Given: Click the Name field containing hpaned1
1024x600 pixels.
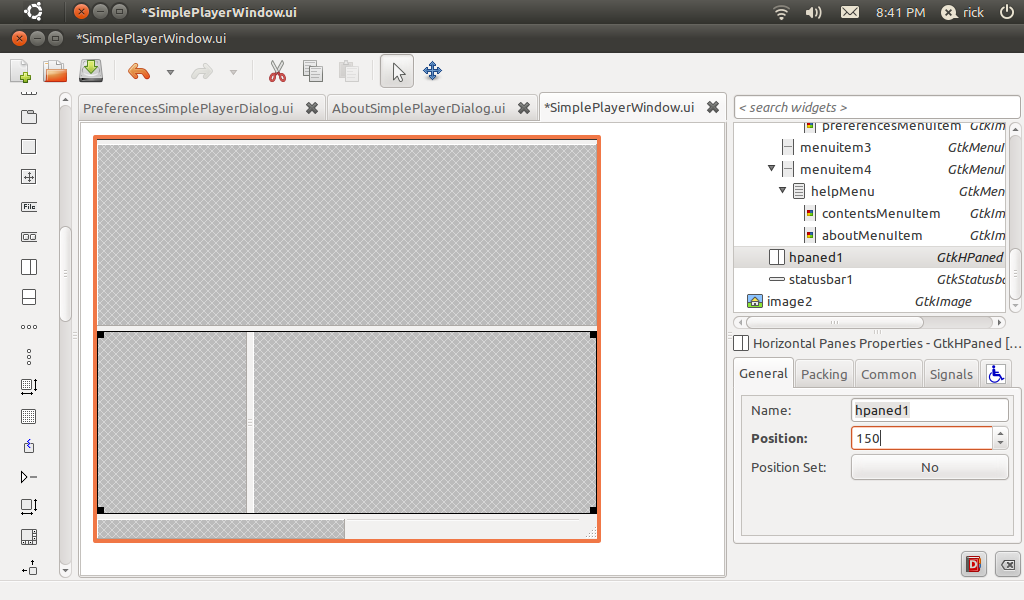Looking at the screenshot, I should pos(929,410).
